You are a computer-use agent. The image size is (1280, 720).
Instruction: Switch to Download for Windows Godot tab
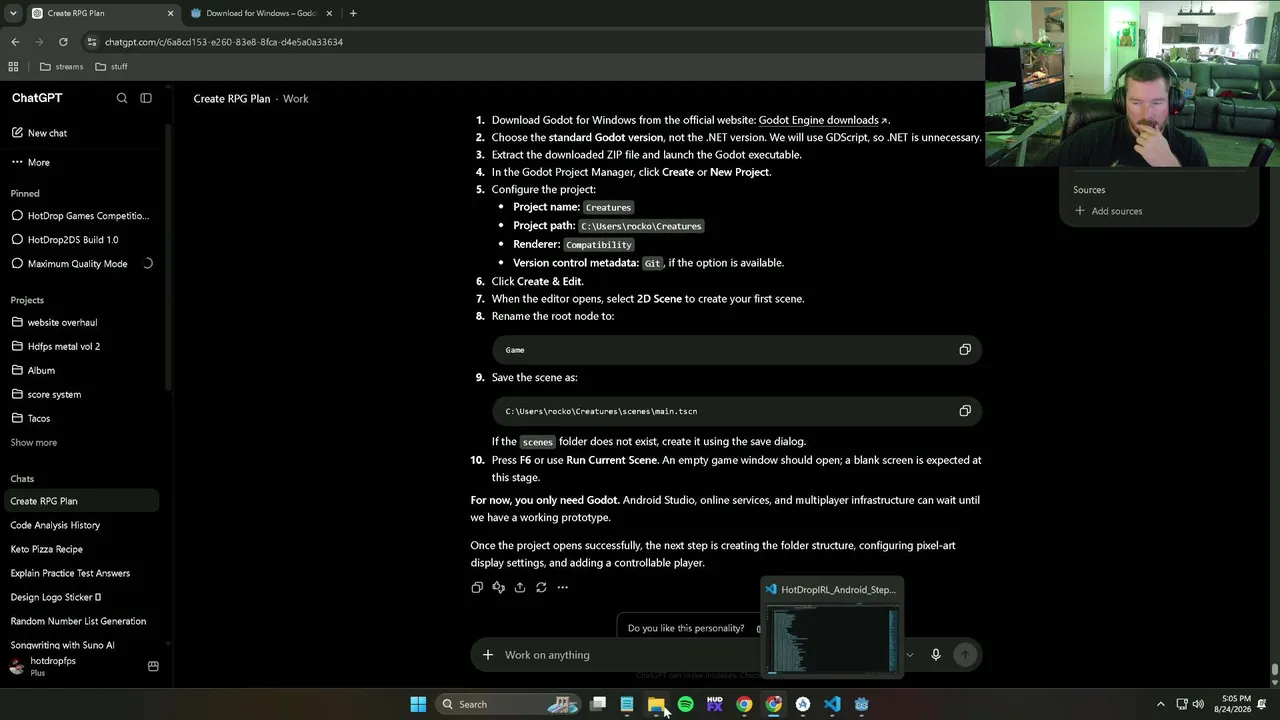(260, 13)
